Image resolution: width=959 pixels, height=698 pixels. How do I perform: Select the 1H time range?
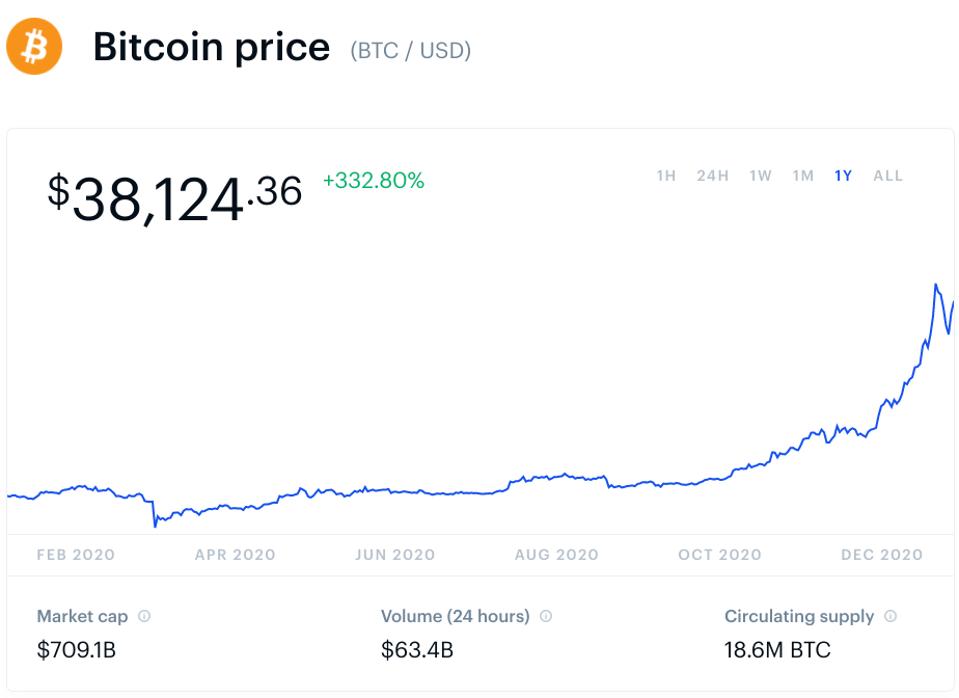666,176
